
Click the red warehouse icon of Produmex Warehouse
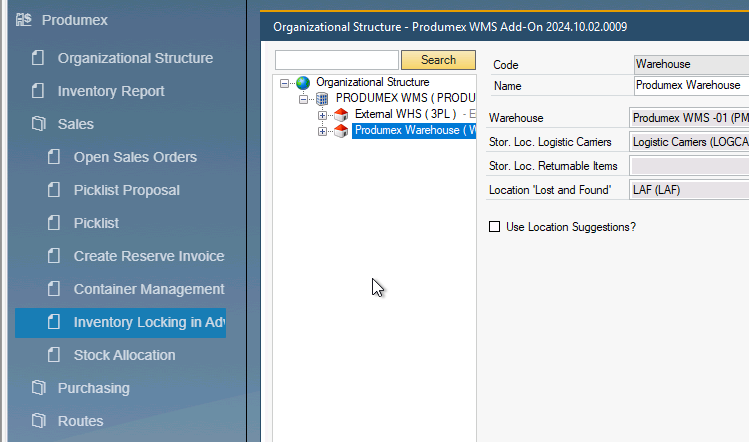(x=341, y=131)
